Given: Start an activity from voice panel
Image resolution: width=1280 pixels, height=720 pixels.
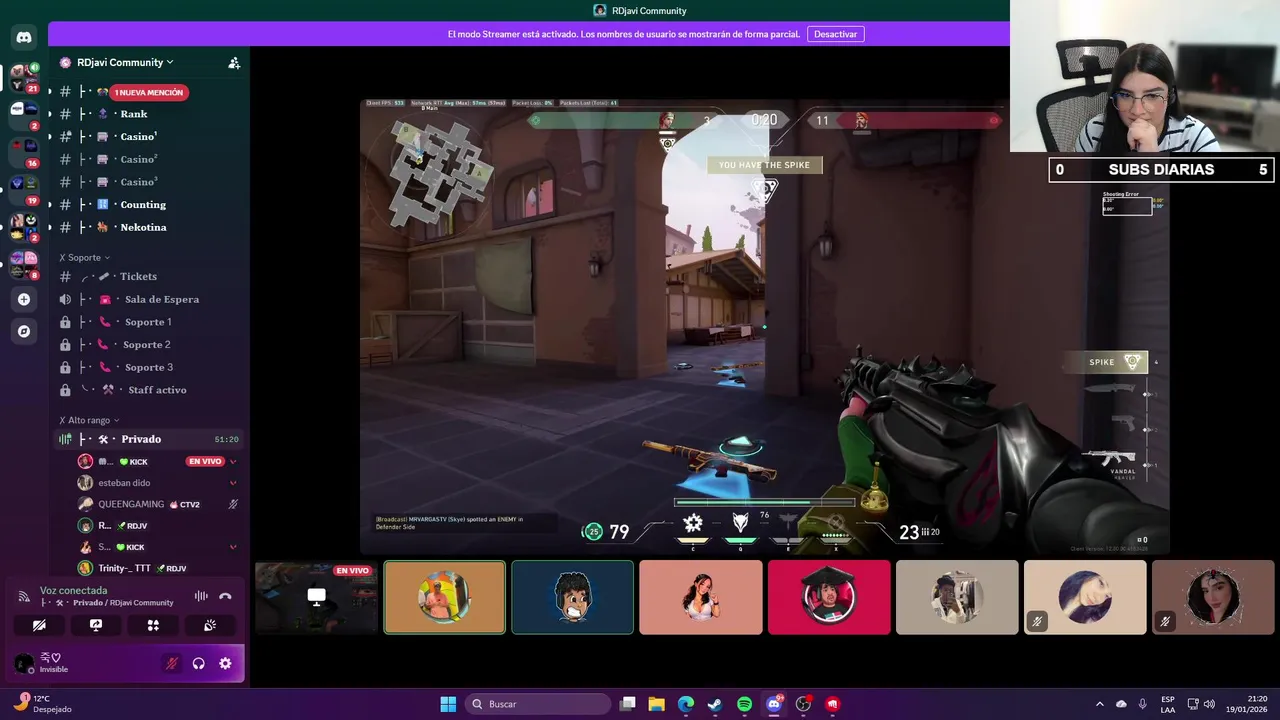Looking at the screenshot, I should pyautogui.click(x=153, y=625).
